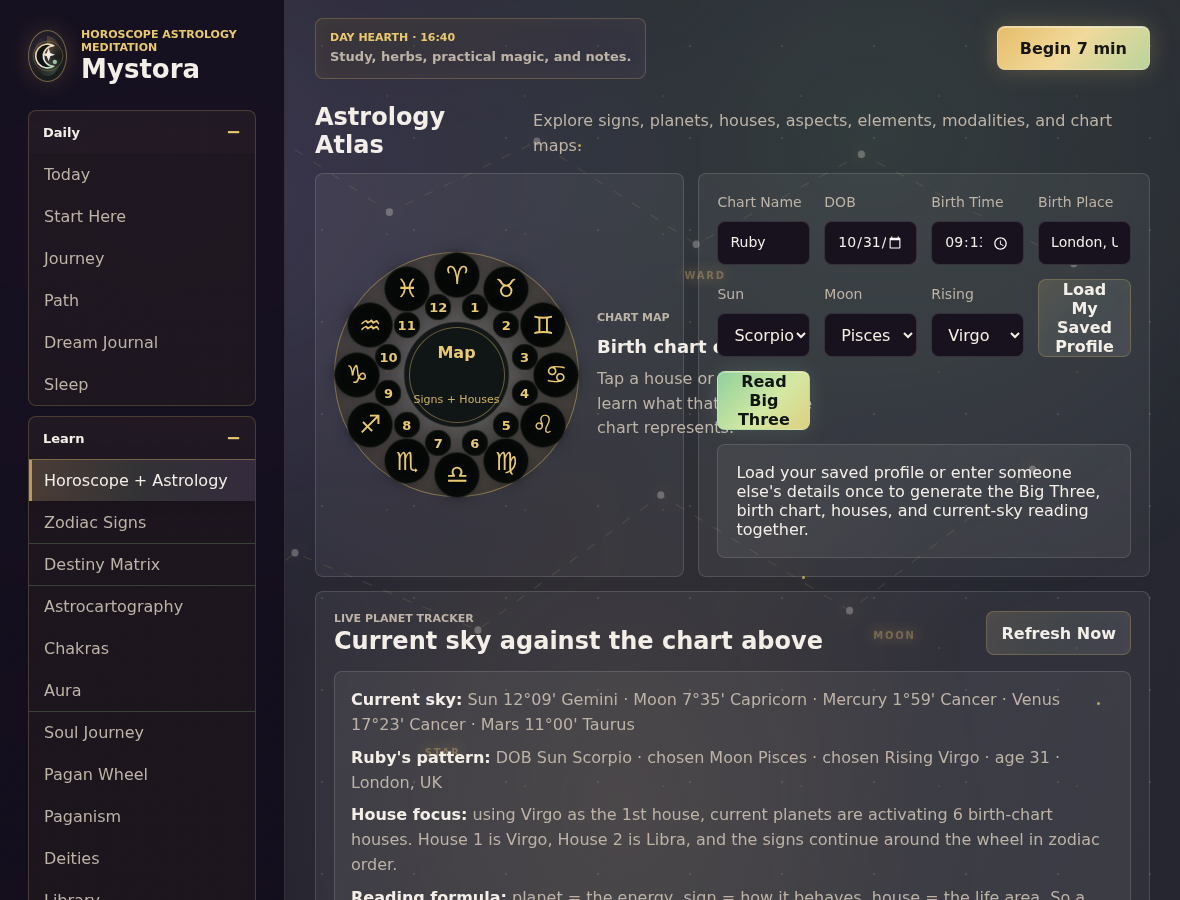Go to Start Here page
1180x900 pixels.
point(141,216)
